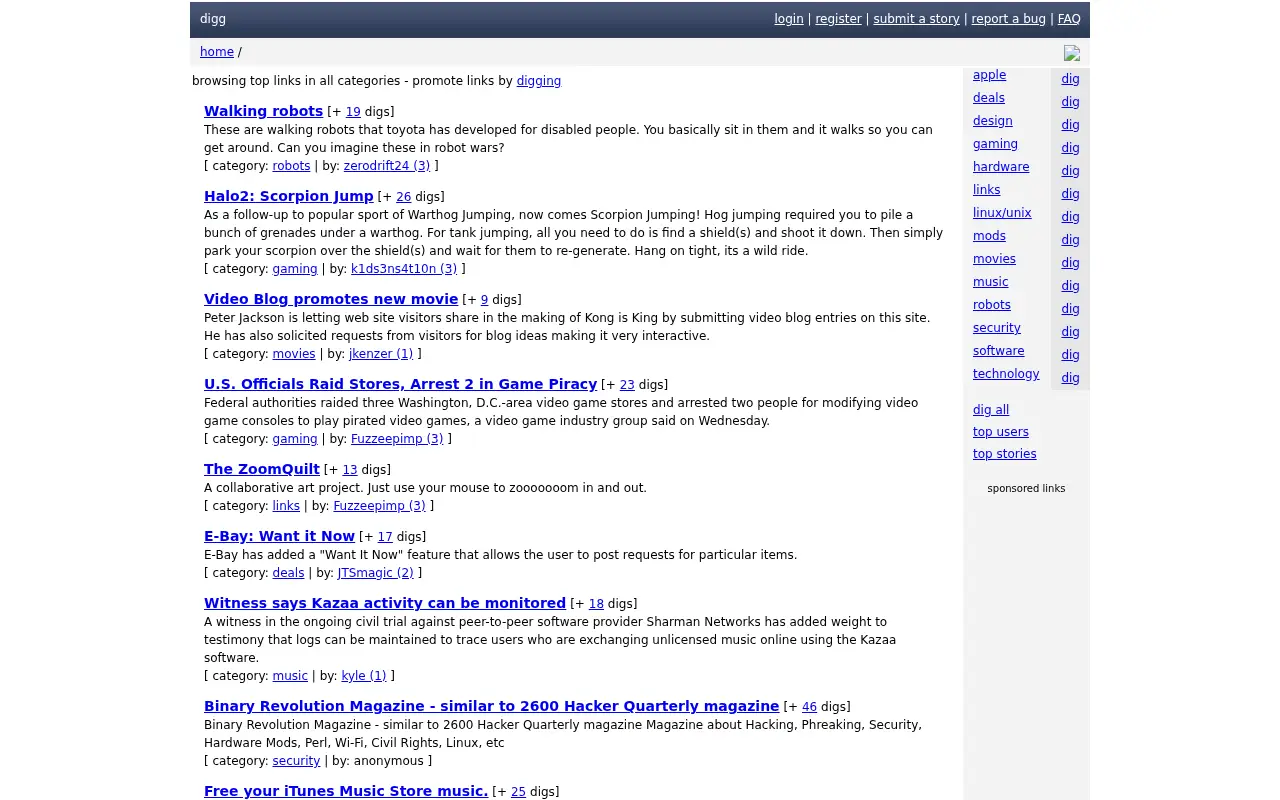
Task: Select the apple category in sidebar
Action: [990, 75]
